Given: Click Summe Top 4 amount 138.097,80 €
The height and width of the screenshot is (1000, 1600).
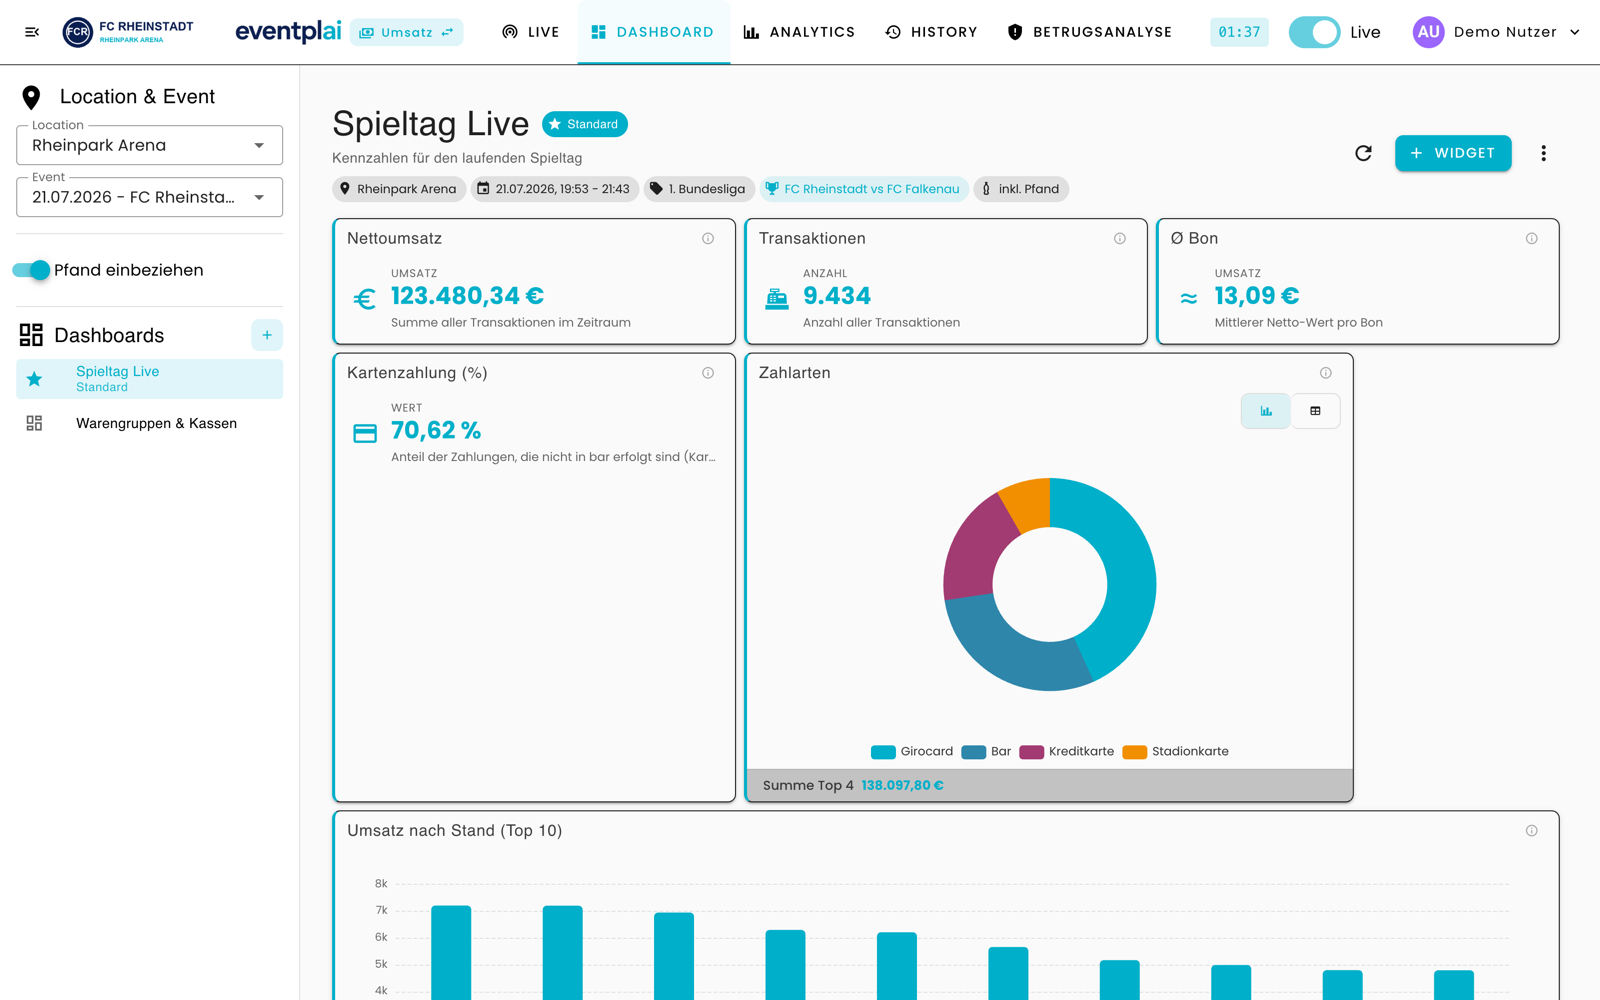Looking at the screenshot, I should click(902, 785).
